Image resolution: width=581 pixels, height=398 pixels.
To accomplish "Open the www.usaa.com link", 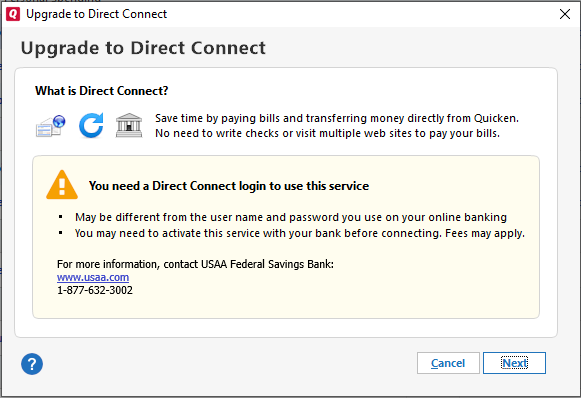I will click(93, 277).
